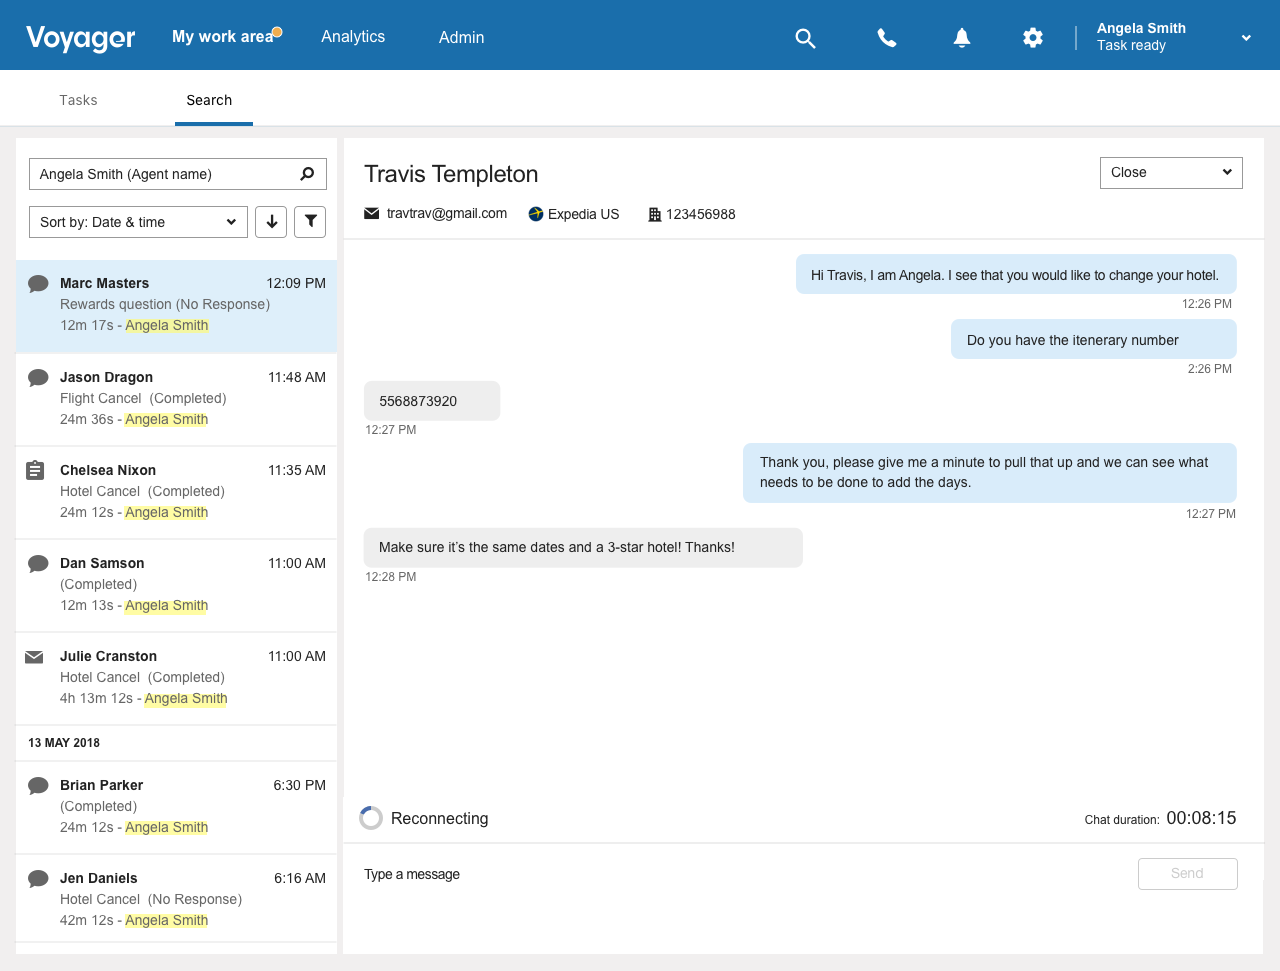The width and height of the screenshot is (1280, 971).
Task: Select Jason Dragon Flight Cancel conversation
Action: [x=176, y=398]
